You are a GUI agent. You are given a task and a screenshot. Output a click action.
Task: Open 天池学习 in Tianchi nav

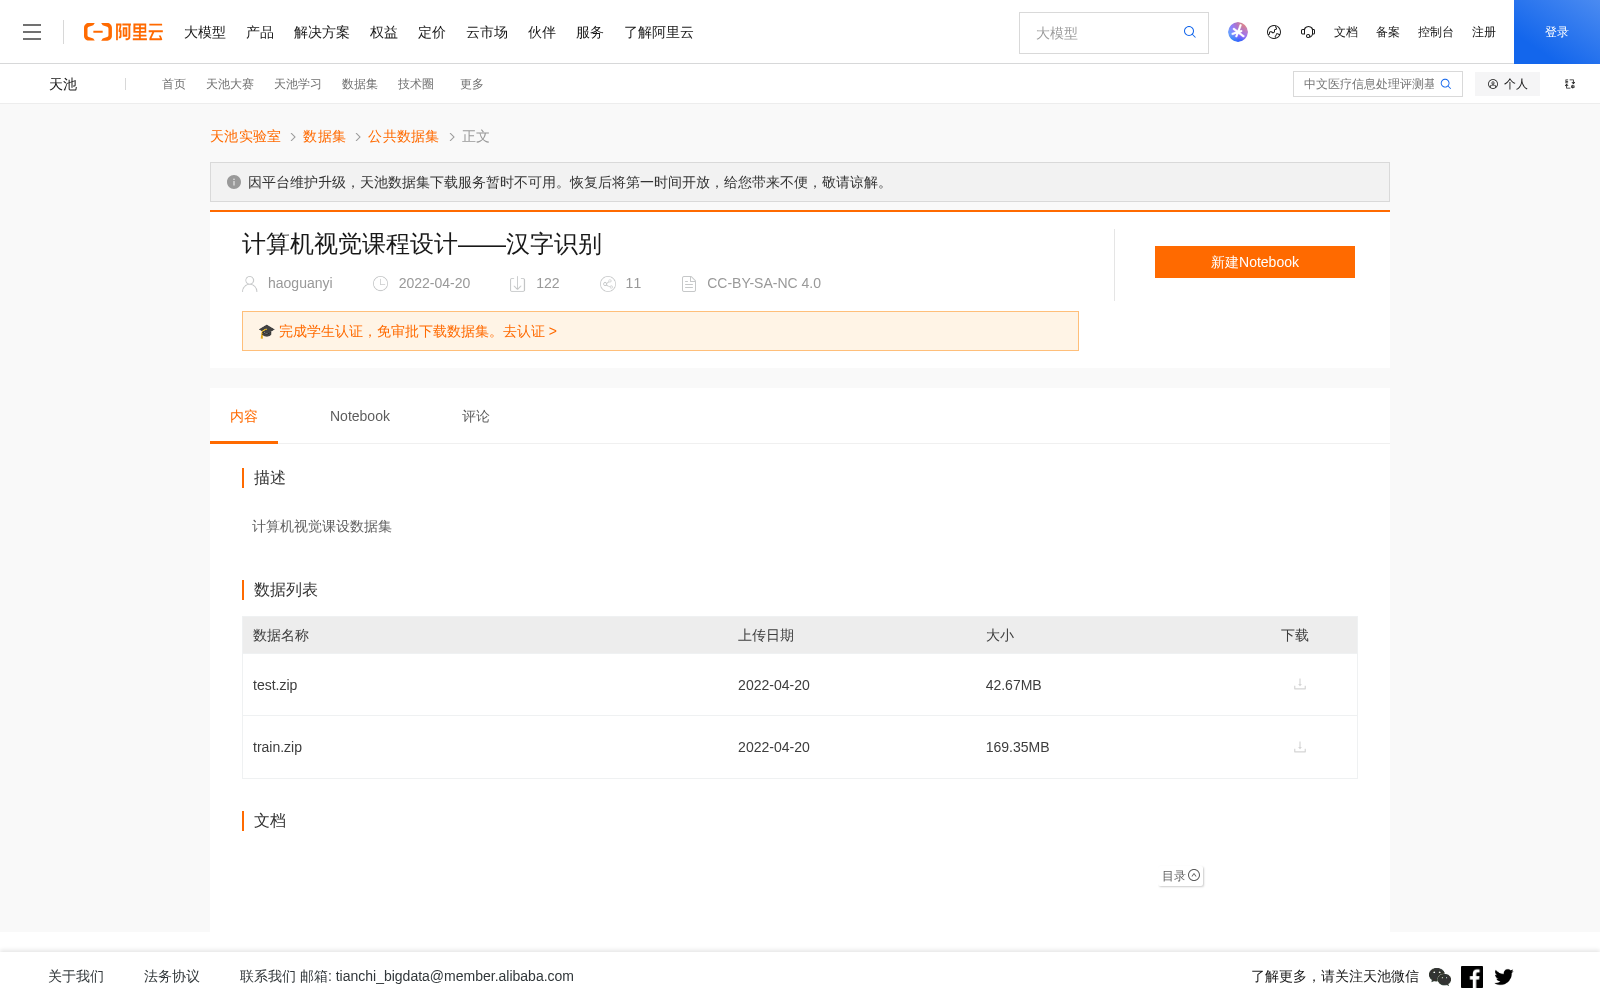(x=298, y=84)
